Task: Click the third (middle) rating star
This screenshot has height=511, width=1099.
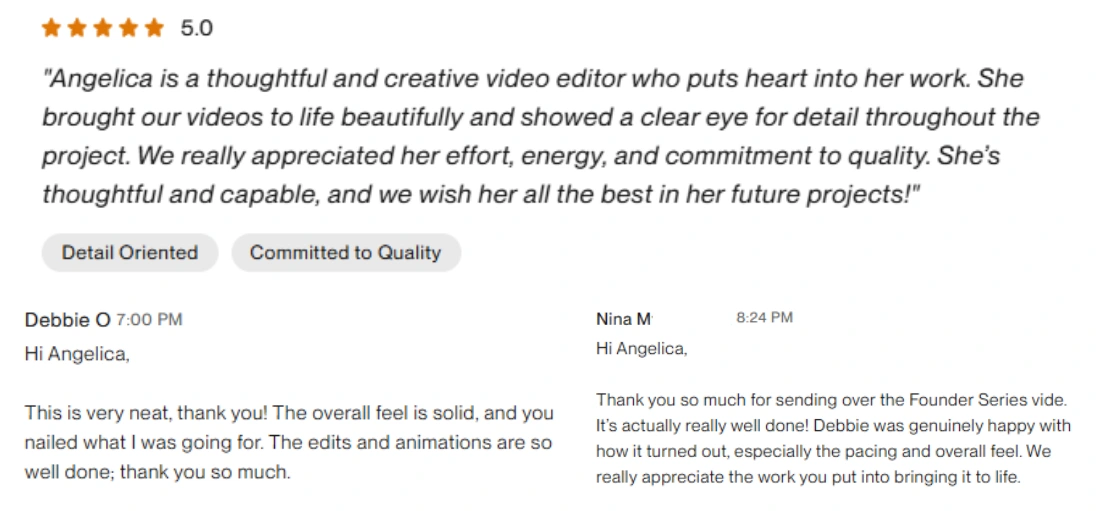Action: pyautogui.click(x=102, y=29)
